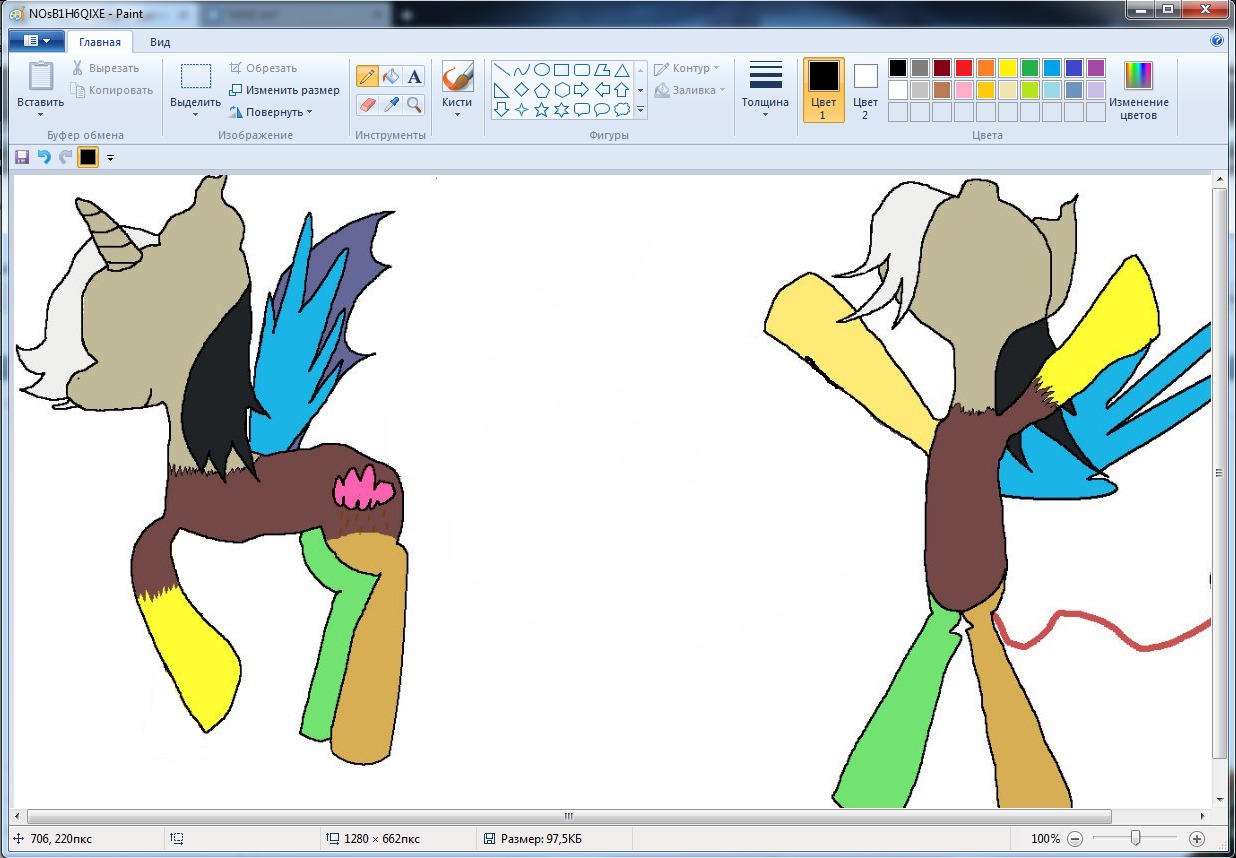Choose the green palette swatch
This screenshot has width=1236, height=858.
click(x=1030, y=68)
